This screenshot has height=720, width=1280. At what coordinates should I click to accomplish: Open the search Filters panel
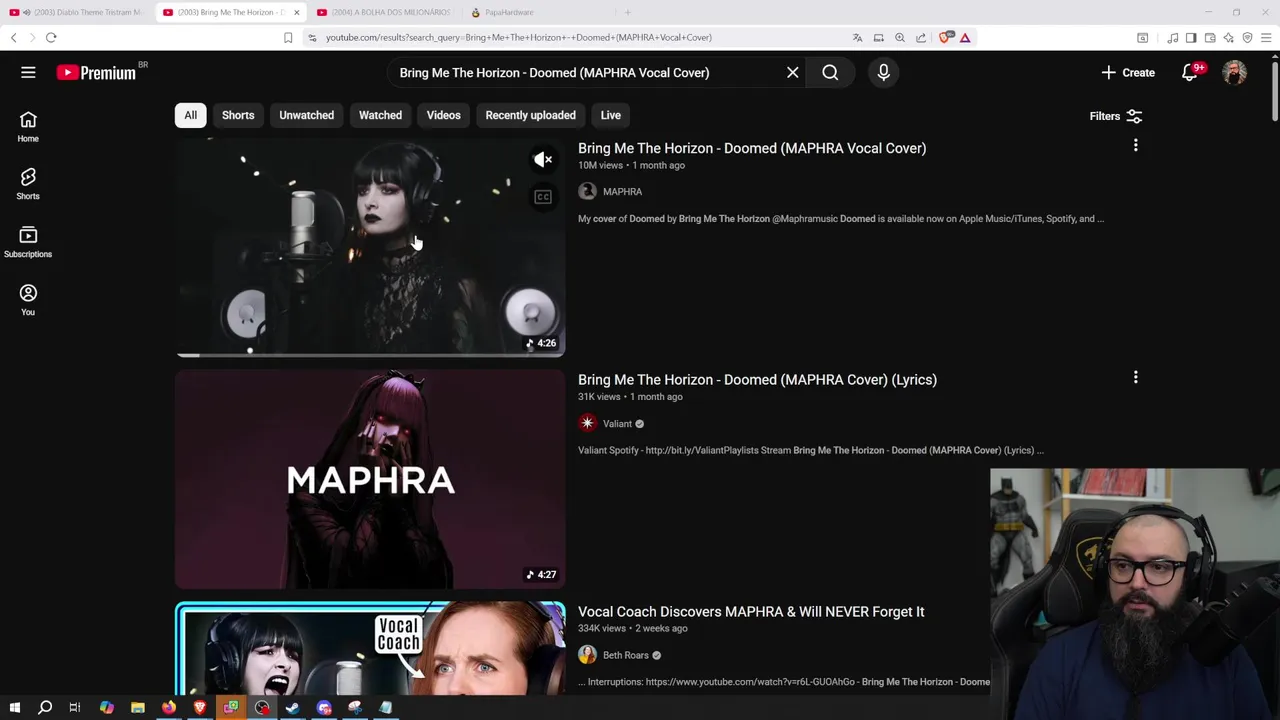(x=1116, y=116)
